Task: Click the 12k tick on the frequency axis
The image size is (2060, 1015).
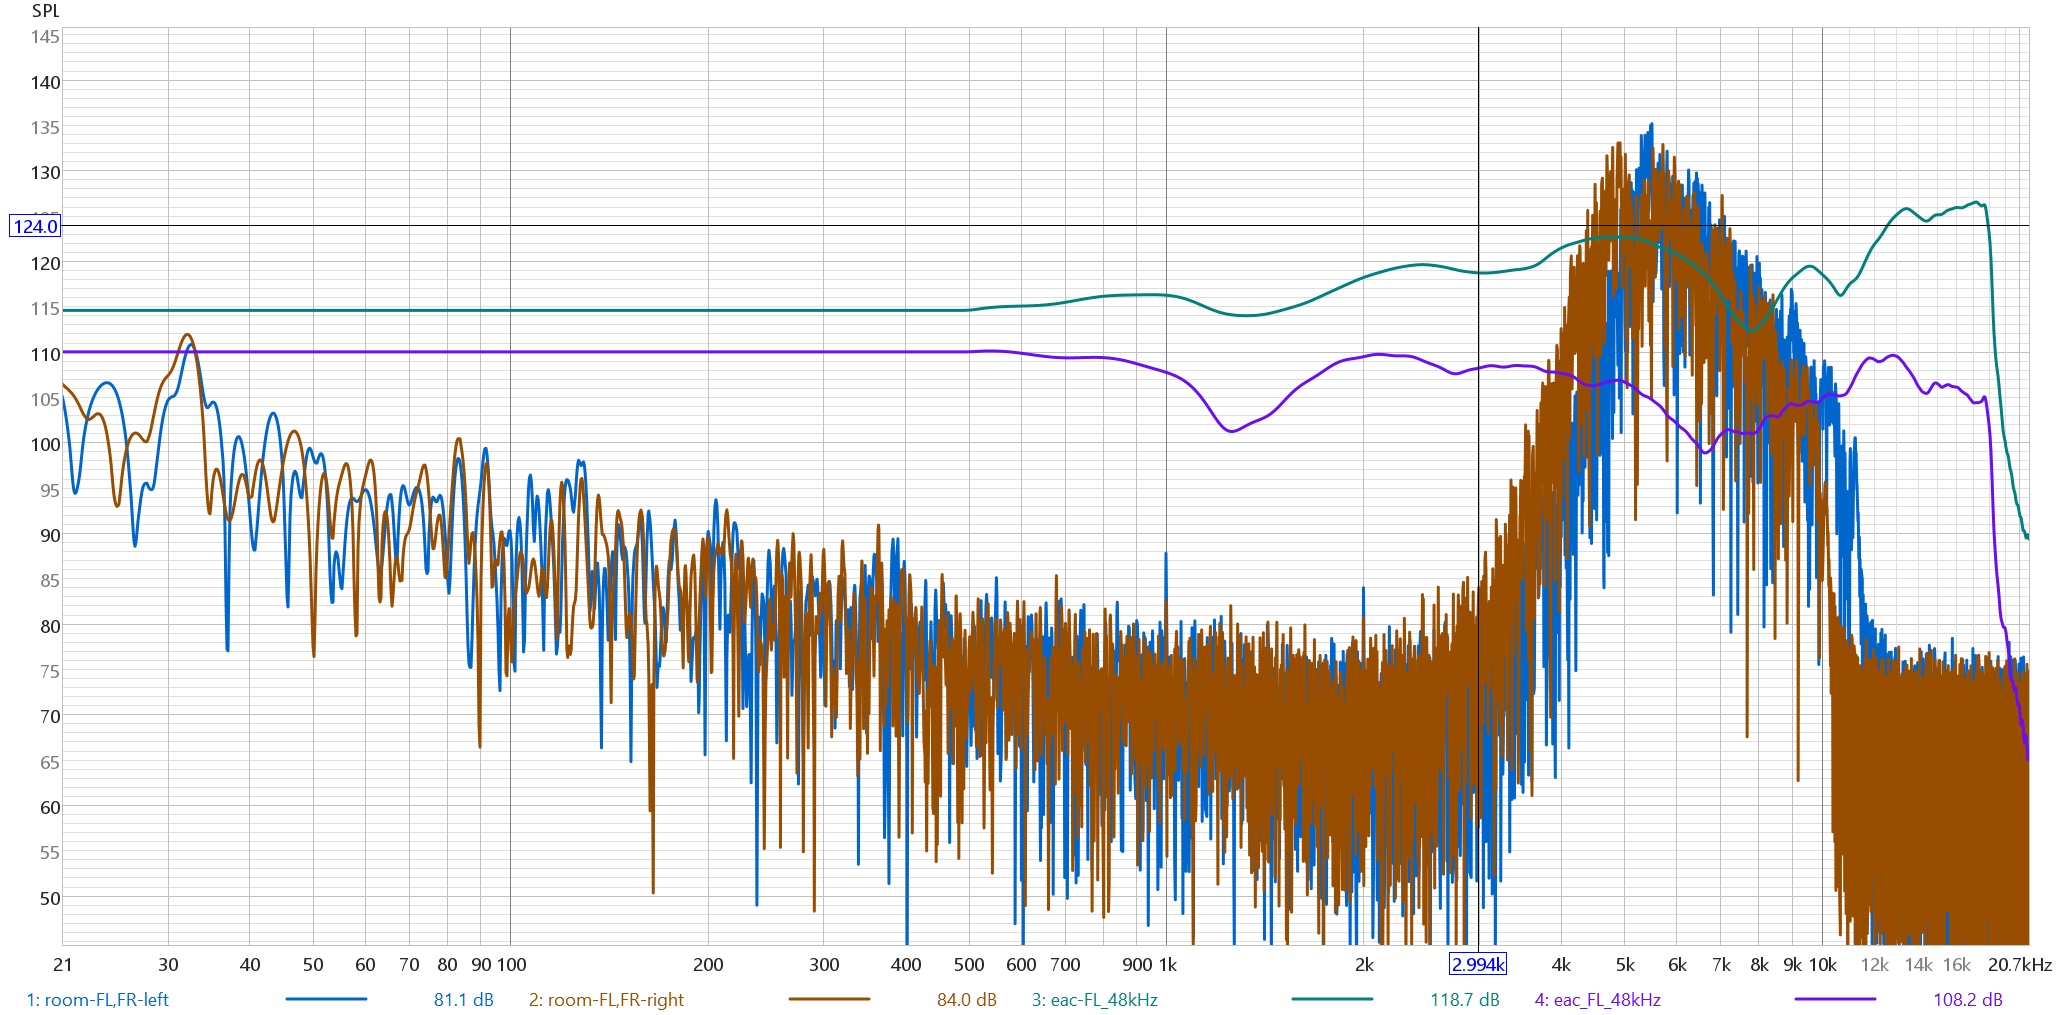Action: tap(1874, 964)
